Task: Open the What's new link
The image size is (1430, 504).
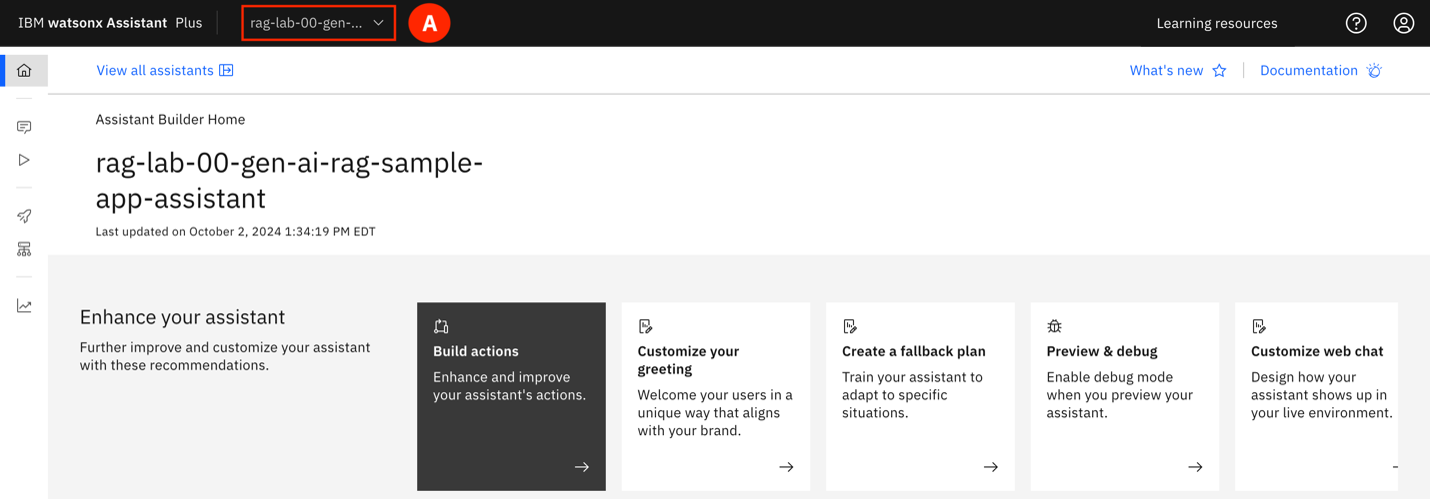Action: (1166, 71)
